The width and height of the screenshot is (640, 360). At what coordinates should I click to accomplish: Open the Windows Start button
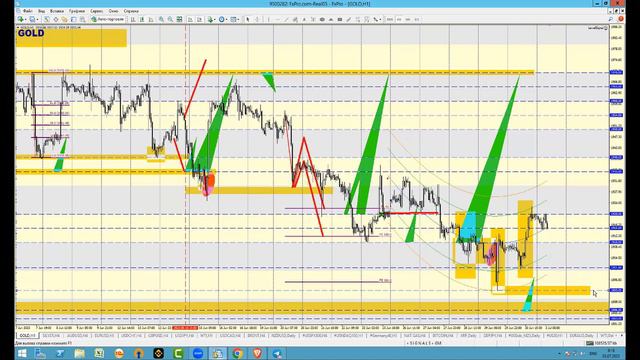(x=22, y=353)
